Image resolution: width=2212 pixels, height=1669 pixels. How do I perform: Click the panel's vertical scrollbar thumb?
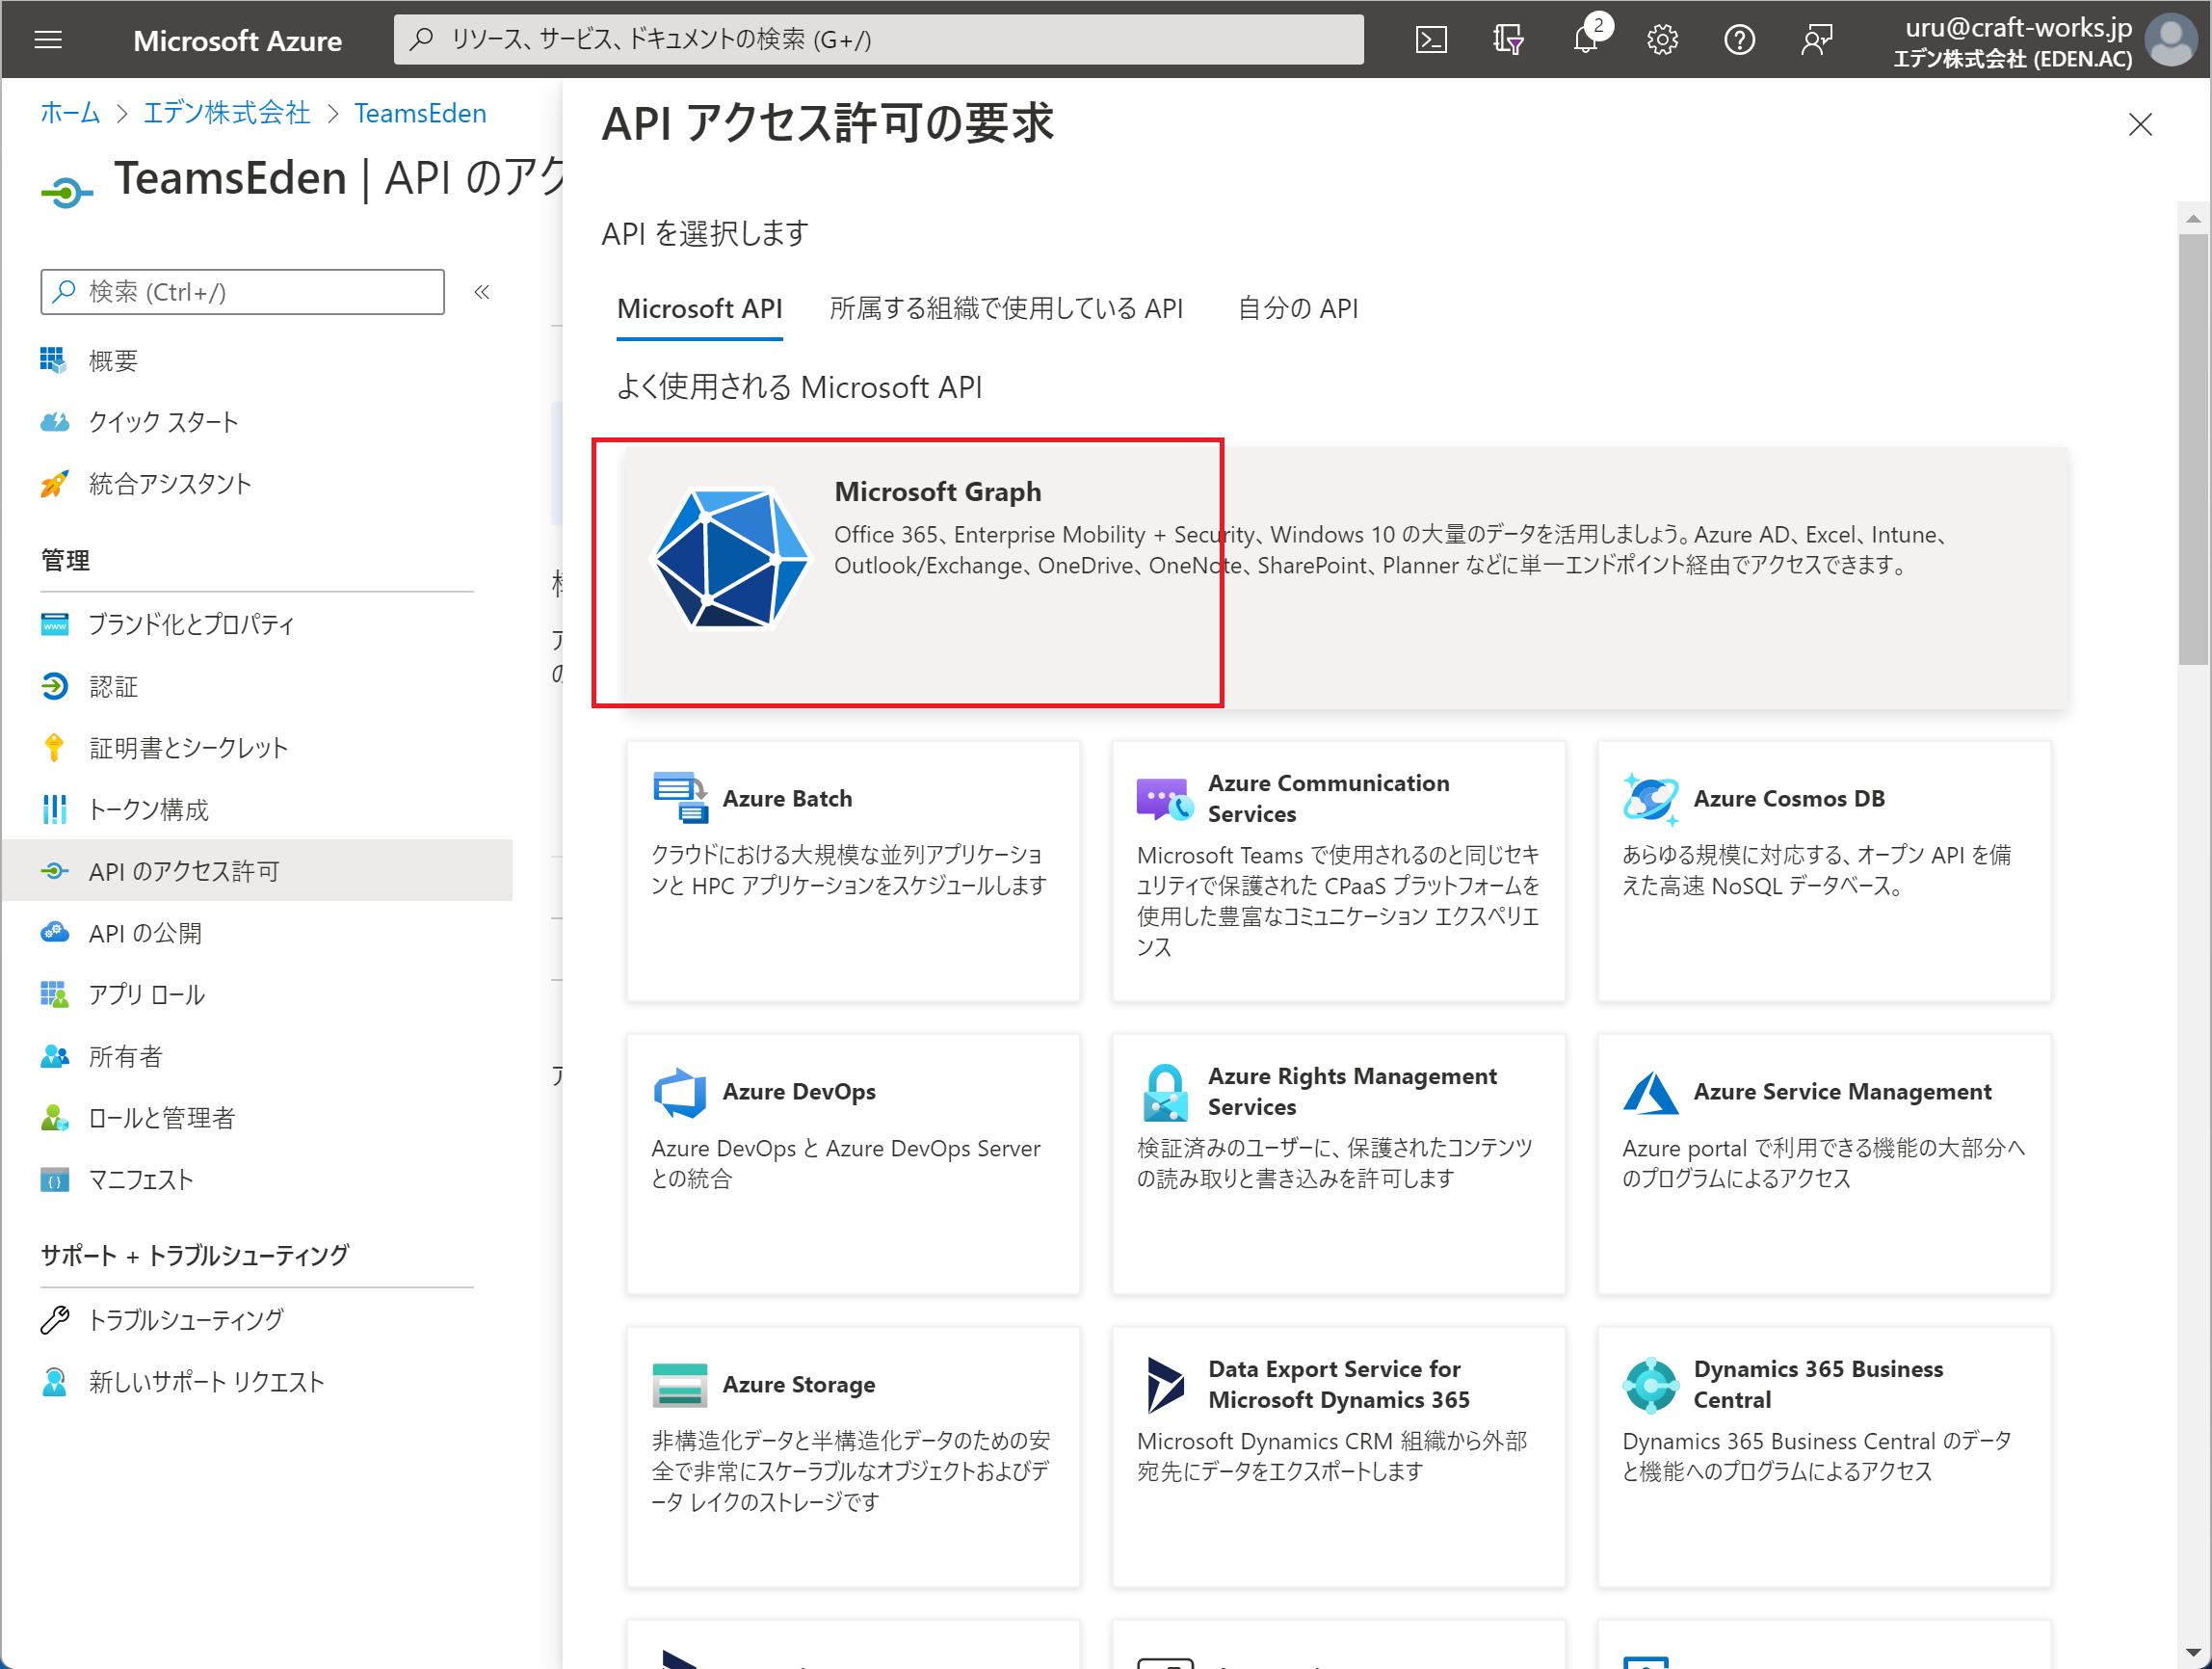(2193, 449)
